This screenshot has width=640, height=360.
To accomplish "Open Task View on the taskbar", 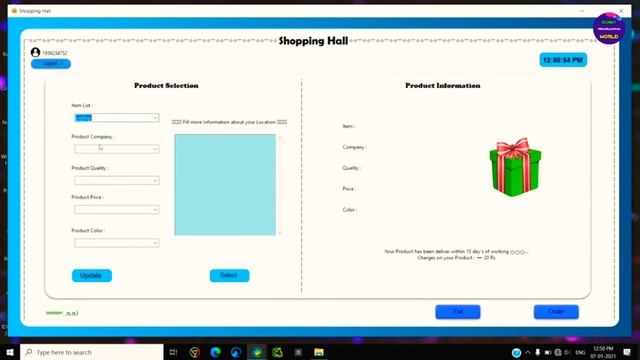I will [173, 352].
